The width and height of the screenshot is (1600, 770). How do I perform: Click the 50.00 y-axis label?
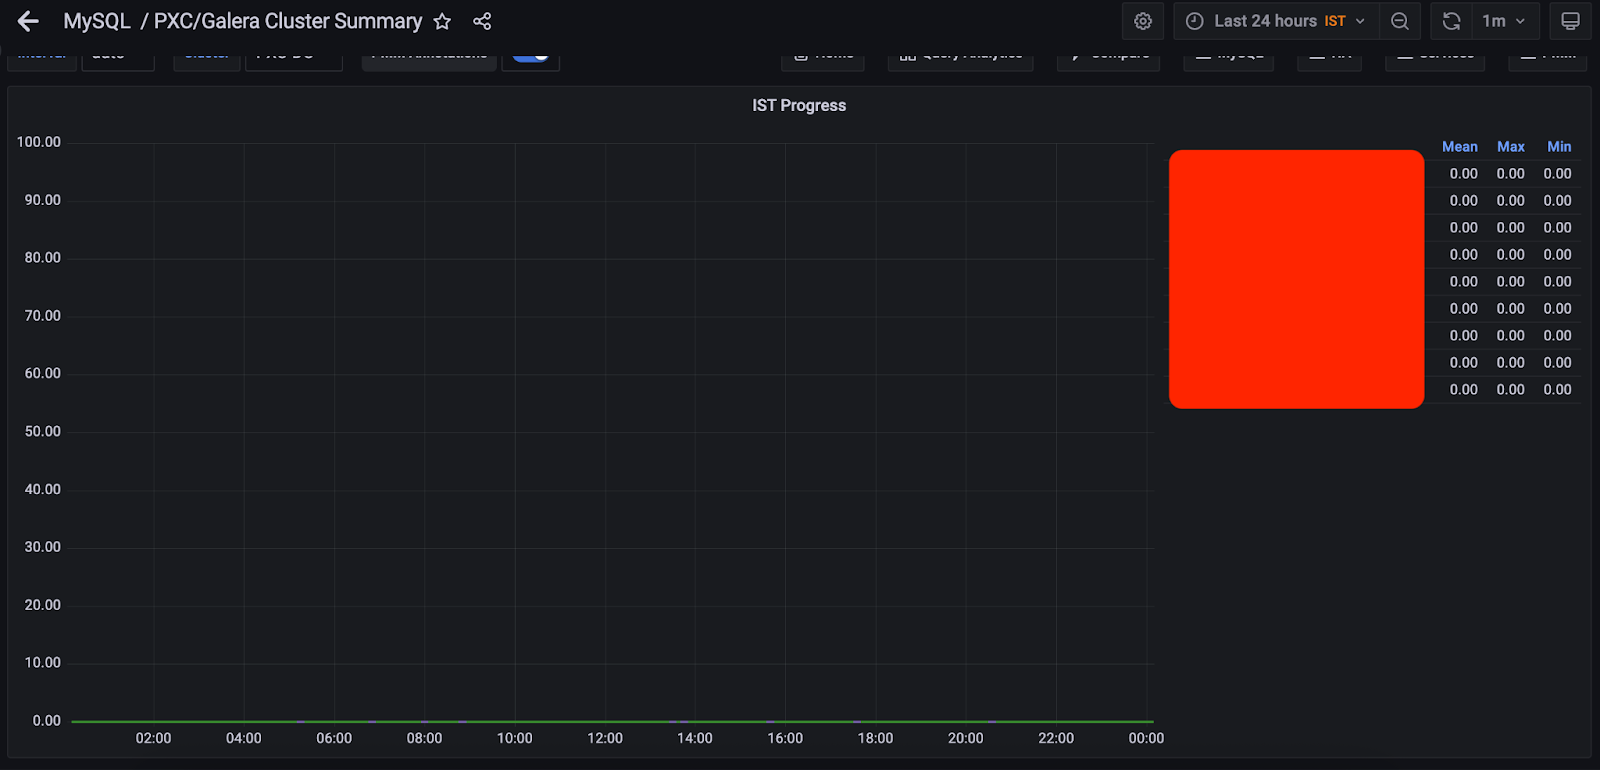click(43, 431)
